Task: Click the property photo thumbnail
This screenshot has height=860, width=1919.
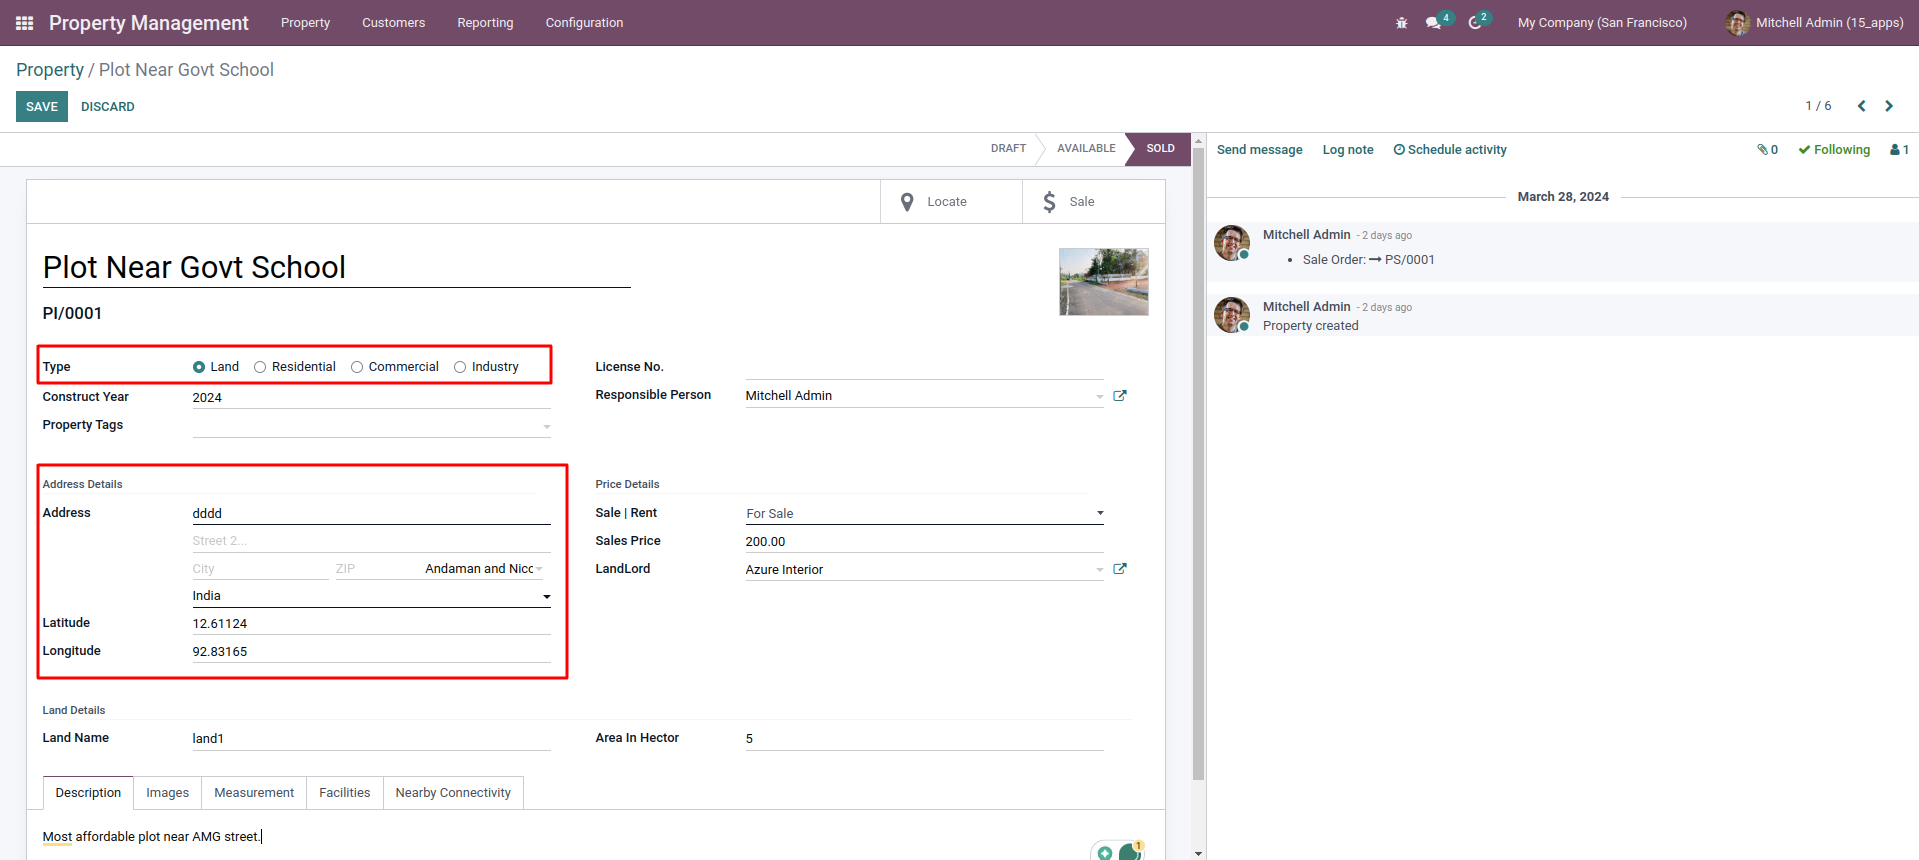Action: pos(1104,282)
